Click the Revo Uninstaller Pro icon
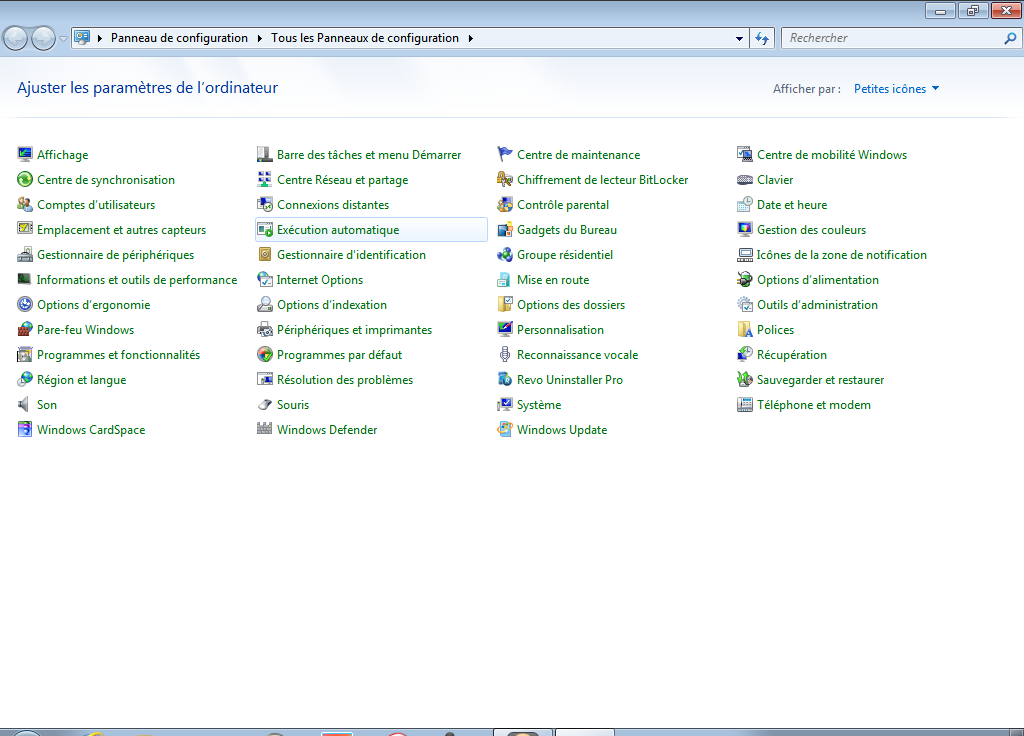Image resolution: width=1024 pixels, height=736 pixels. (505, 380)
